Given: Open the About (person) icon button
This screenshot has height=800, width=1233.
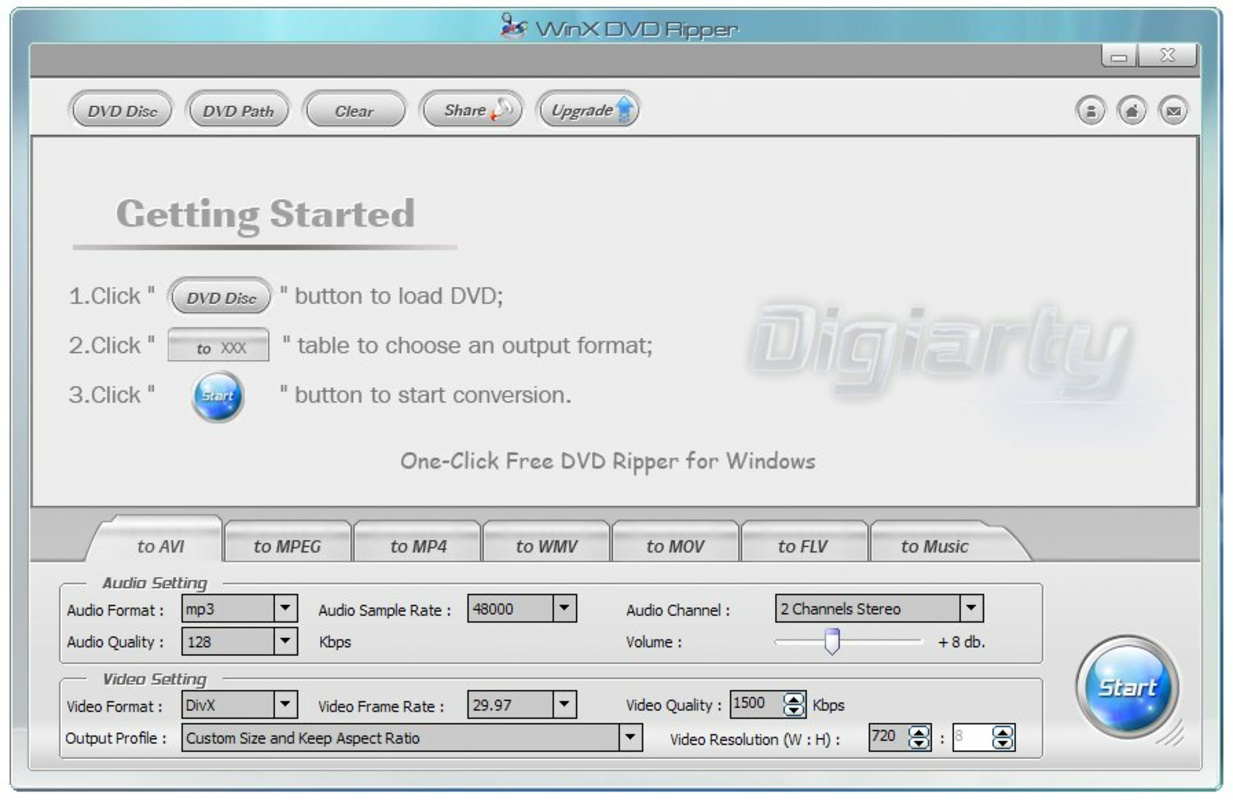Looking at the screenshot, I should pyautogui.click(x=1090, y=111).
